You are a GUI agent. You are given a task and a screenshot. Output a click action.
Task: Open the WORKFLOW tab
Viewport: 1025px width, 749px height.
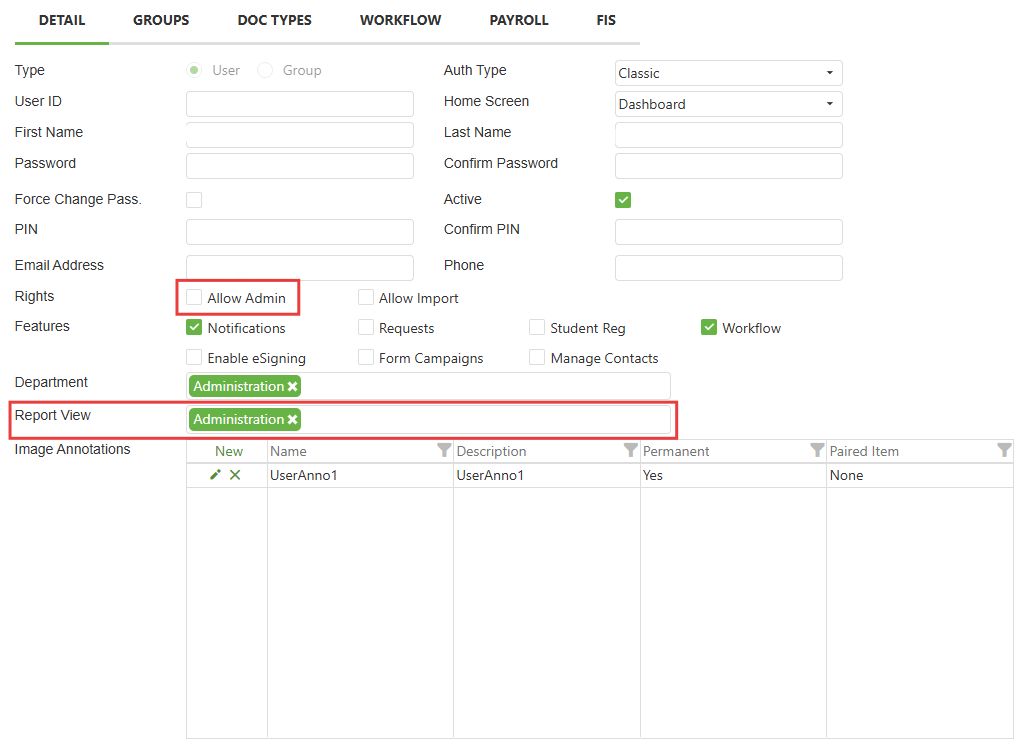pos(401,20)
